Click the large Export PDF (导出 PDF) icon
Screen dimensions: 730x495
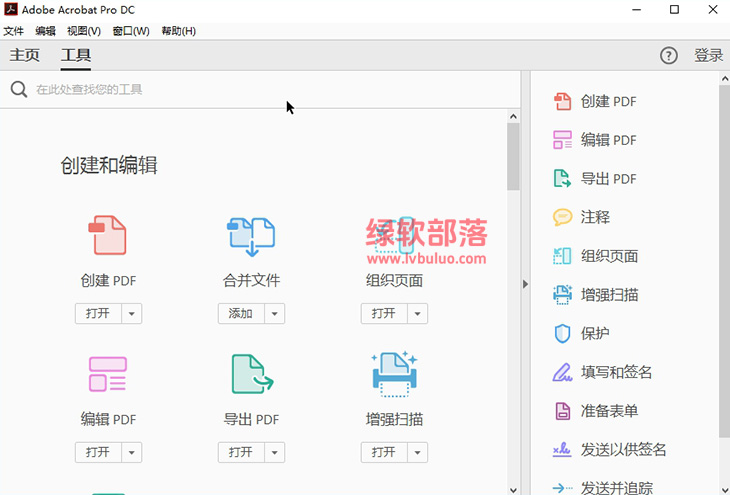[x=252, y=374]
